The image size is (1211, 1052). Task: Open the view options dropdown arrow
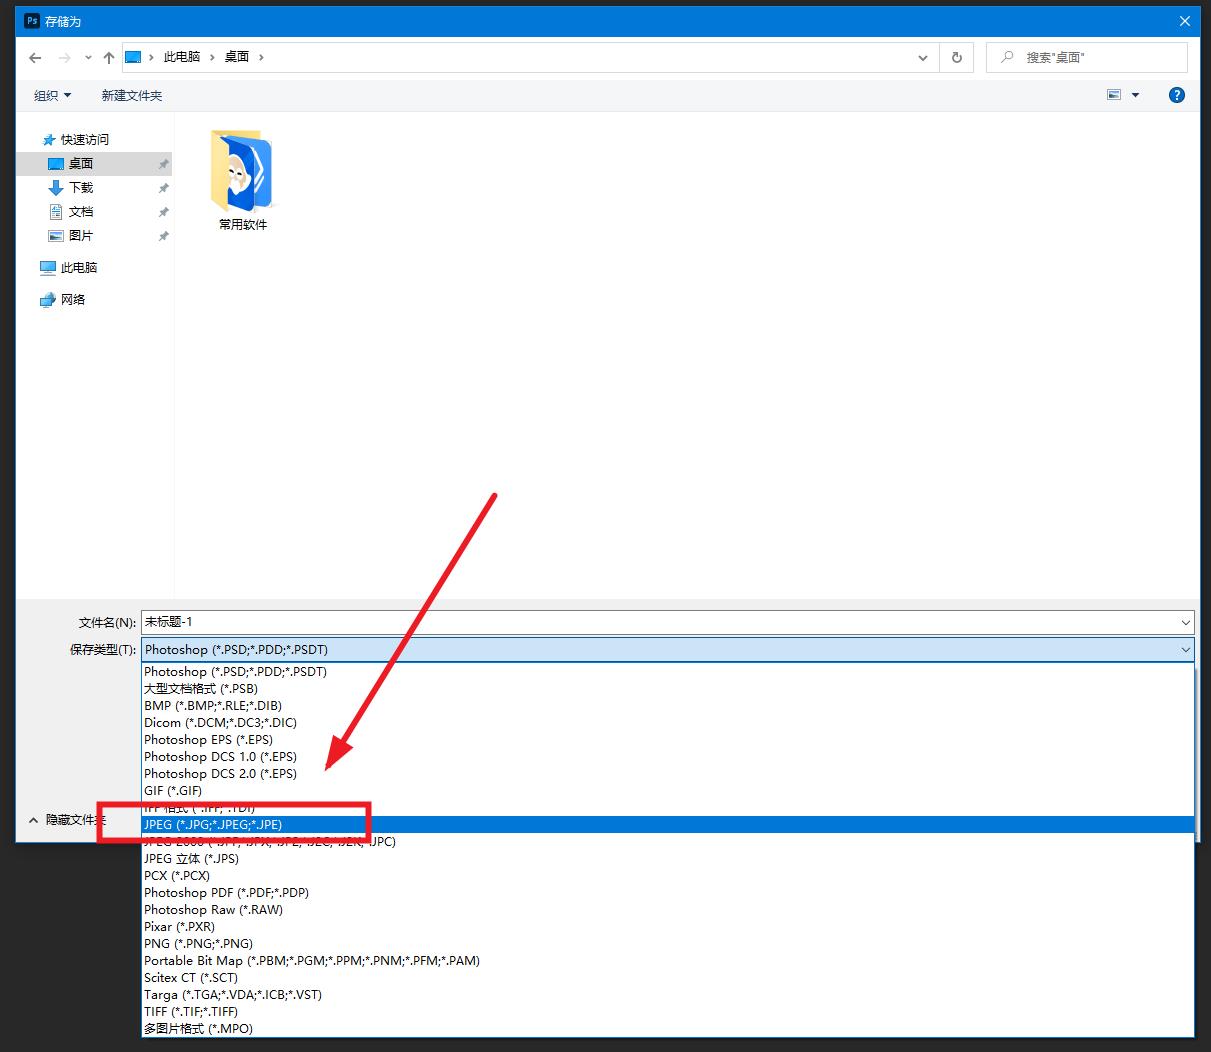pyautogui.click(x=1135, y=95)
